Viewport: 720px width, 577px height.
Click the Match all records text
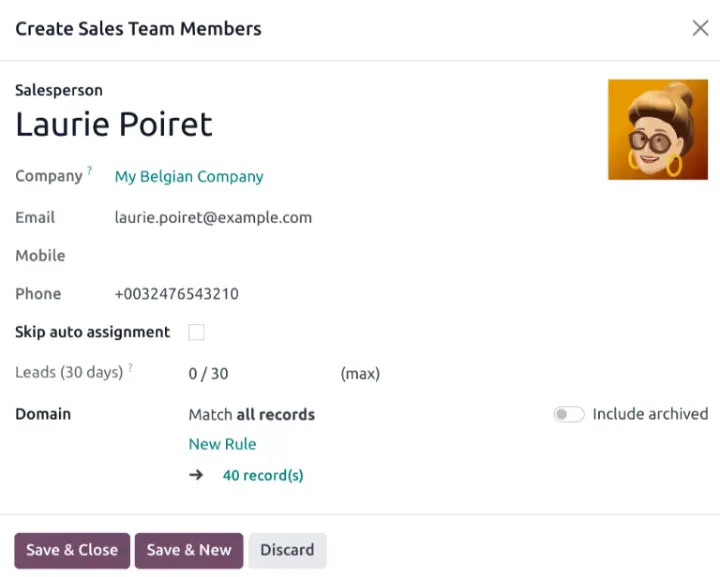(251, 414)
